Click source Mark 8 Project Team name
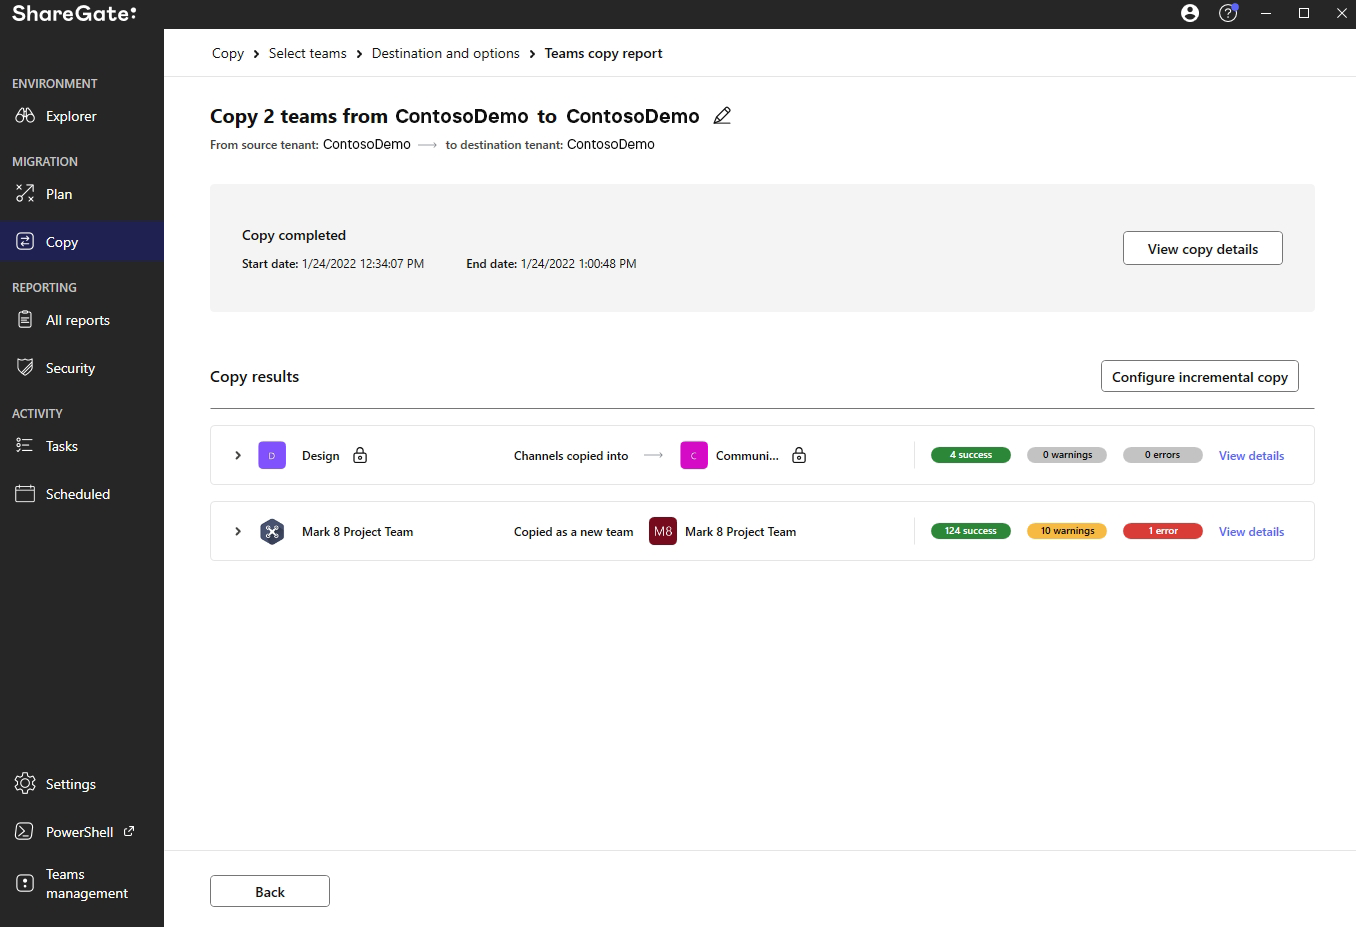1356x927 pixels. pos(358,532)
